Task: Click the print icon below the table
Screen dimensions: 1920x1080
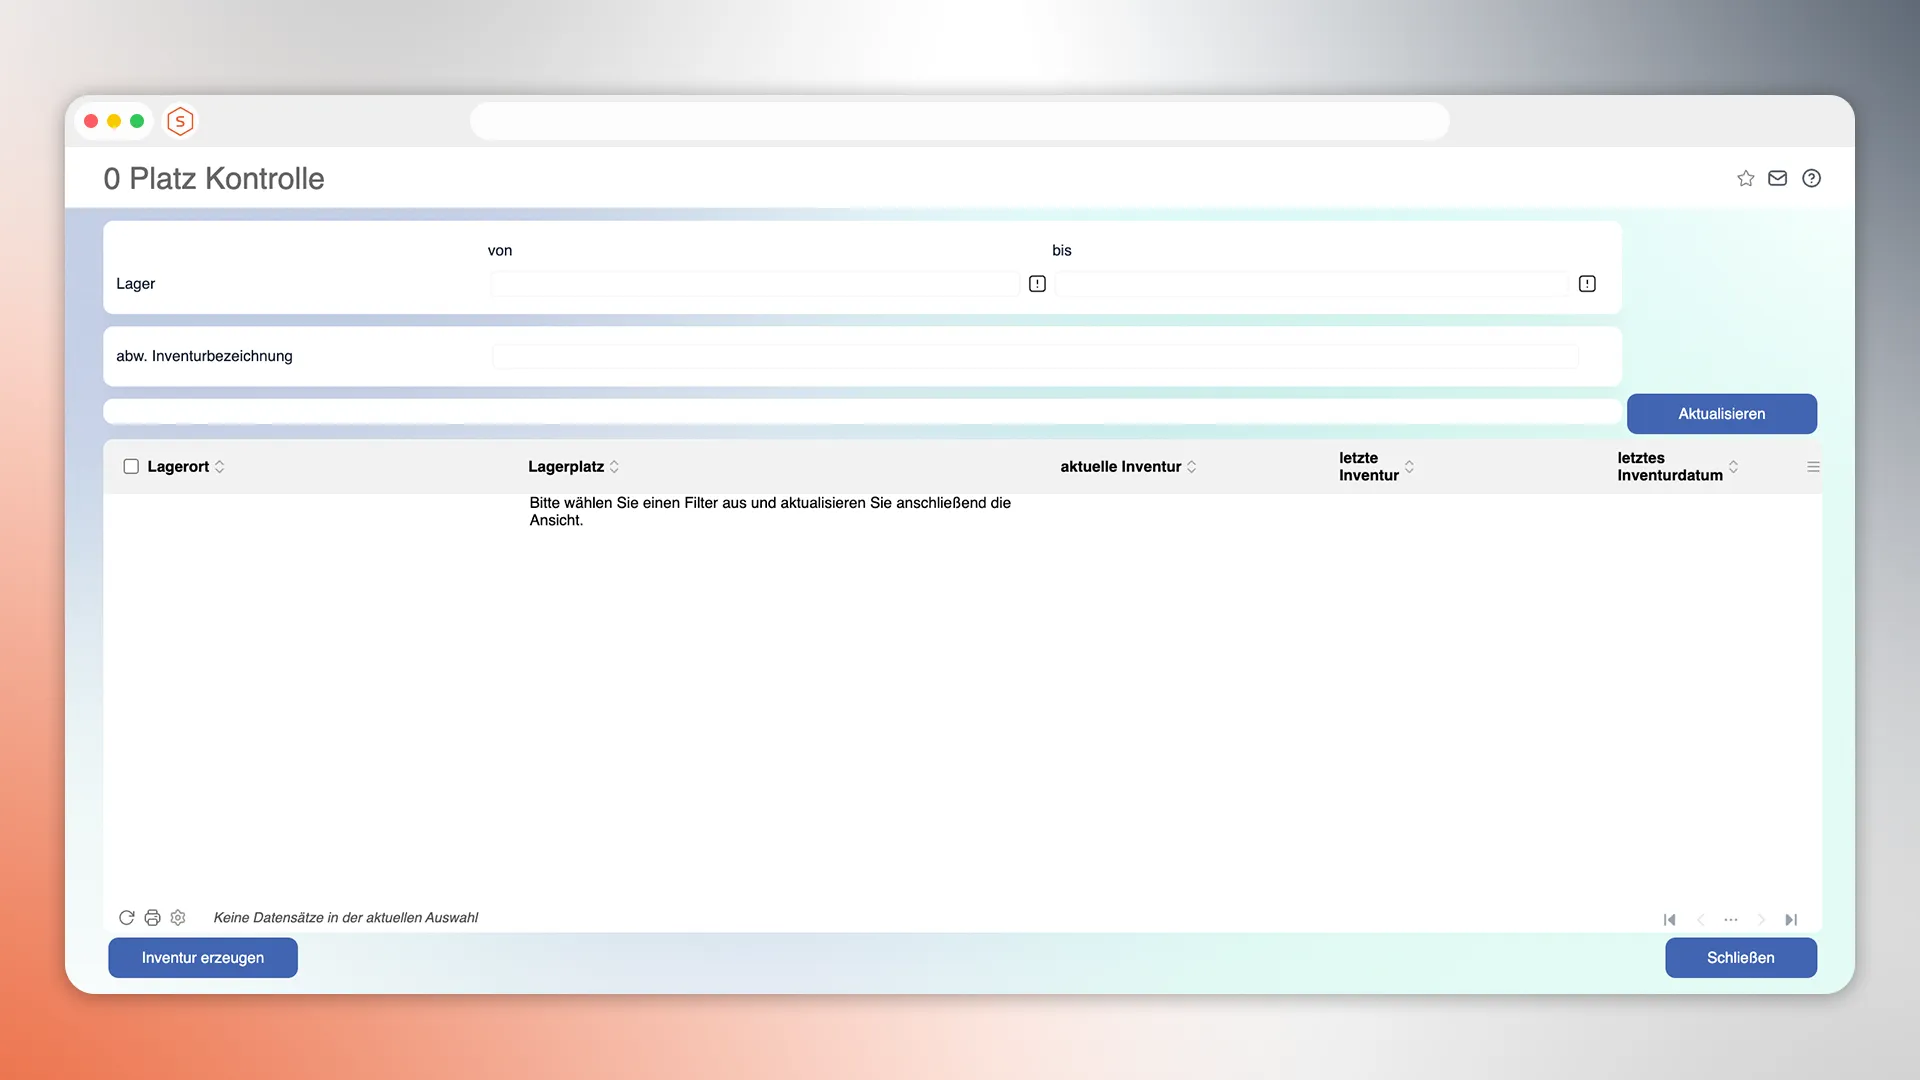Action: point(152,918)
